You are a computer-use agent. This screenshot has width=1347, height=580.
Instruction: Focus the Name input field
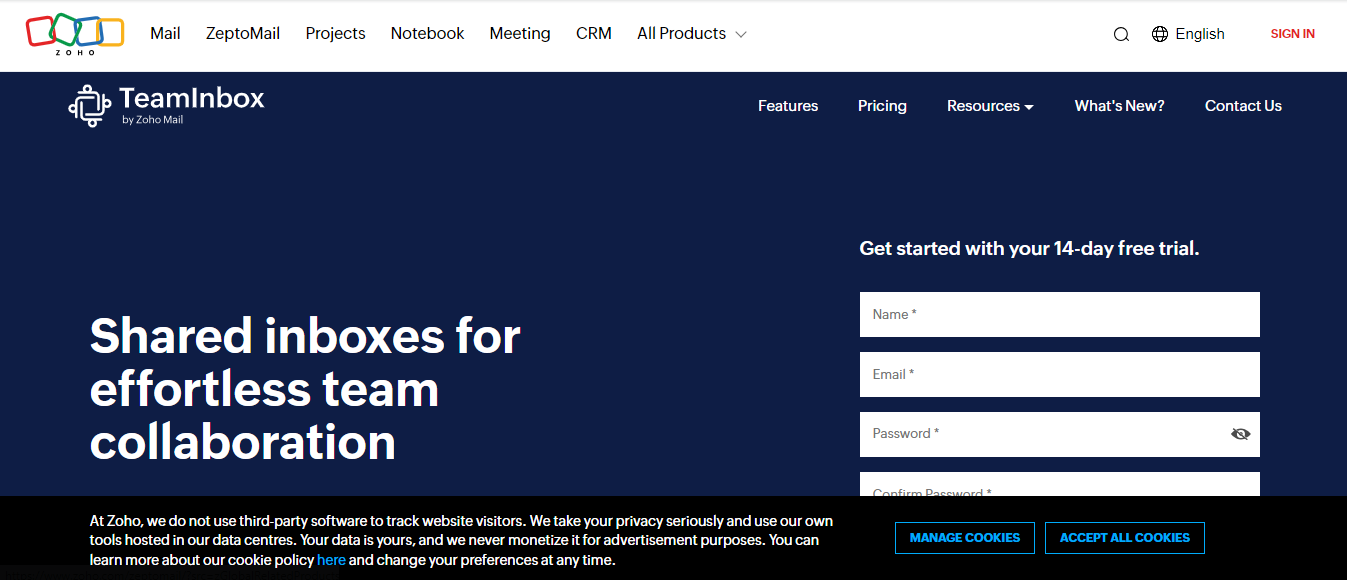click(x=1060, y=315)
